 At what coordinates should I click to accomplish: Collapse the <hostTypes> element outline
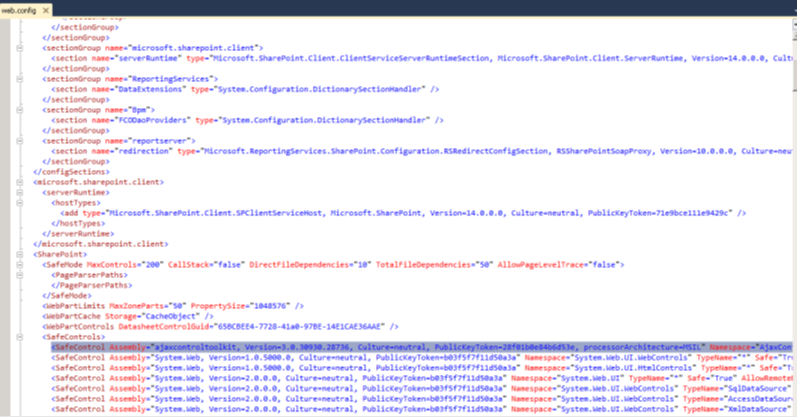point(19,203)
